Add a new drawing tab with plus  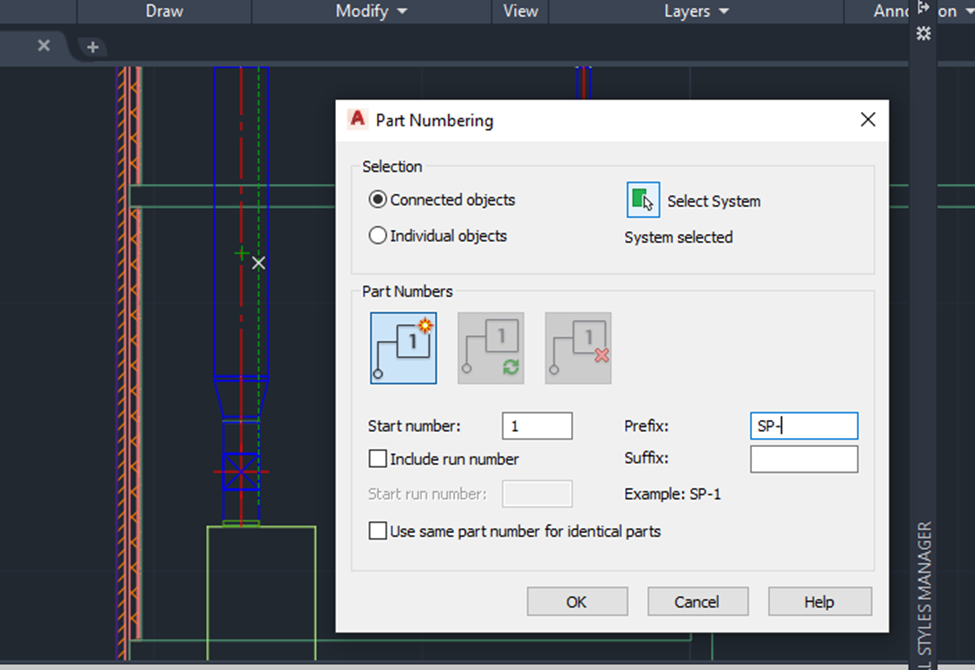[x=93, y=47]
